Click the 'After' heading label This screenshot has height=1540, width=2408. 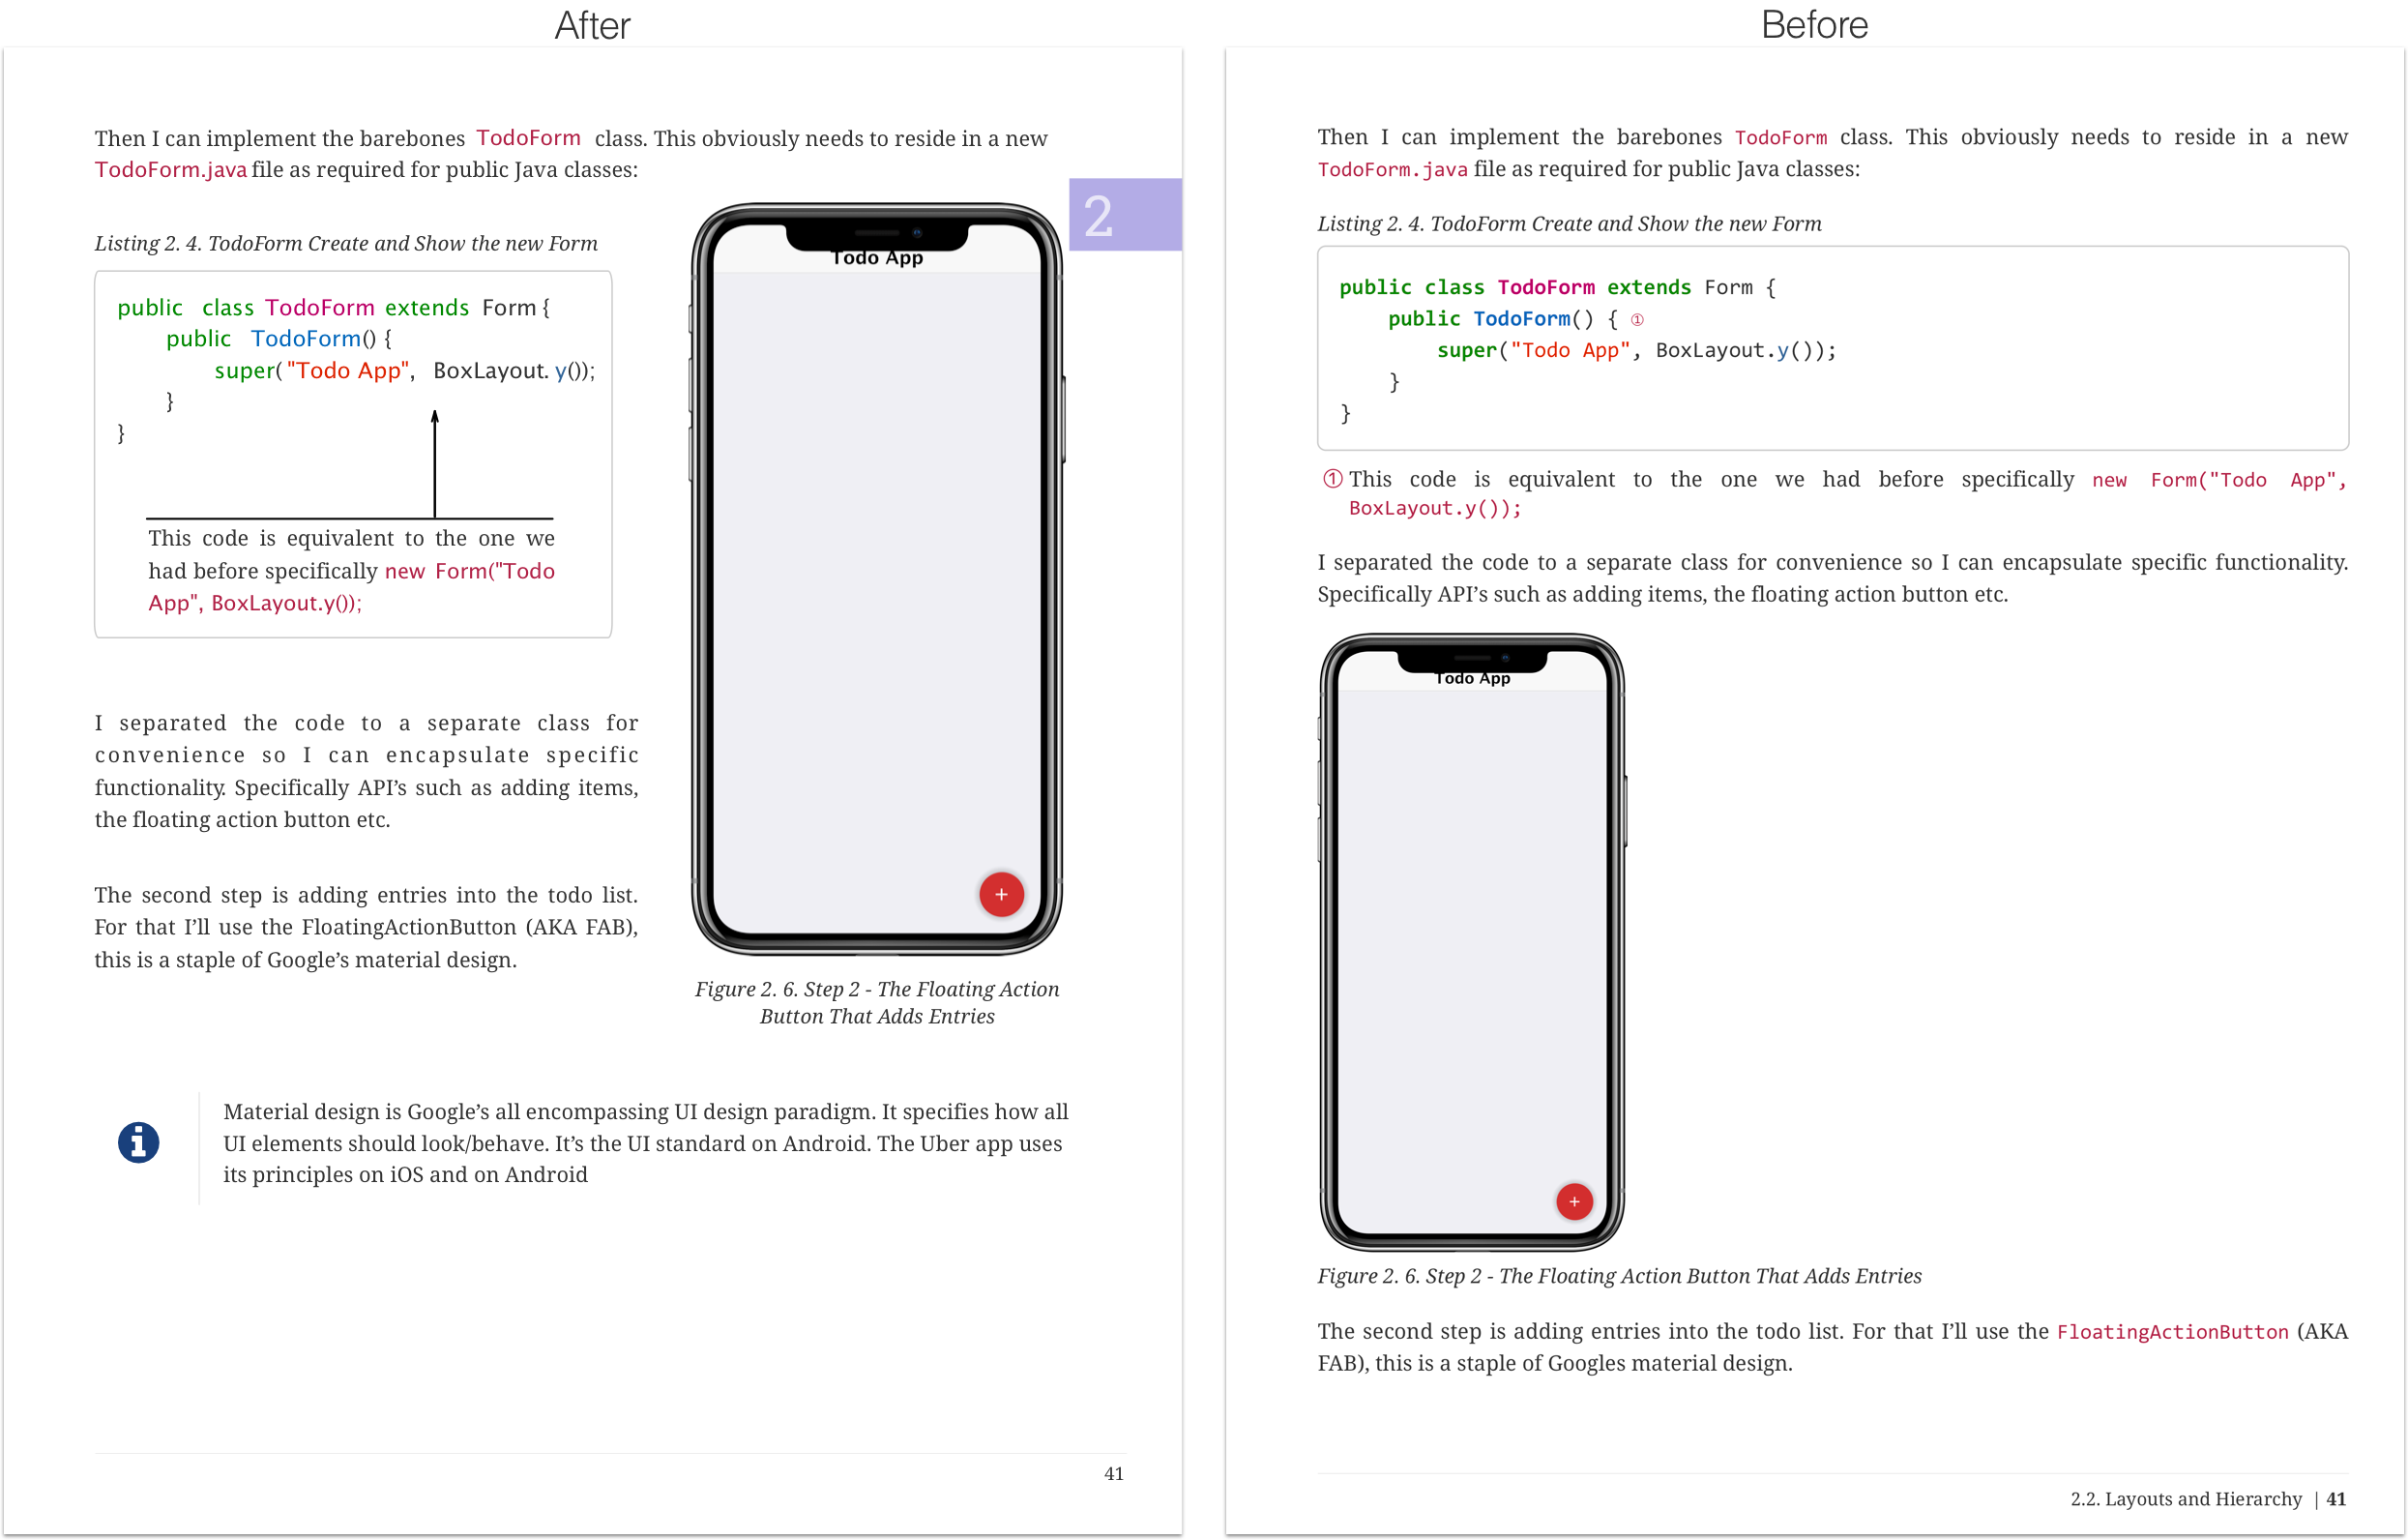[592, 24]
